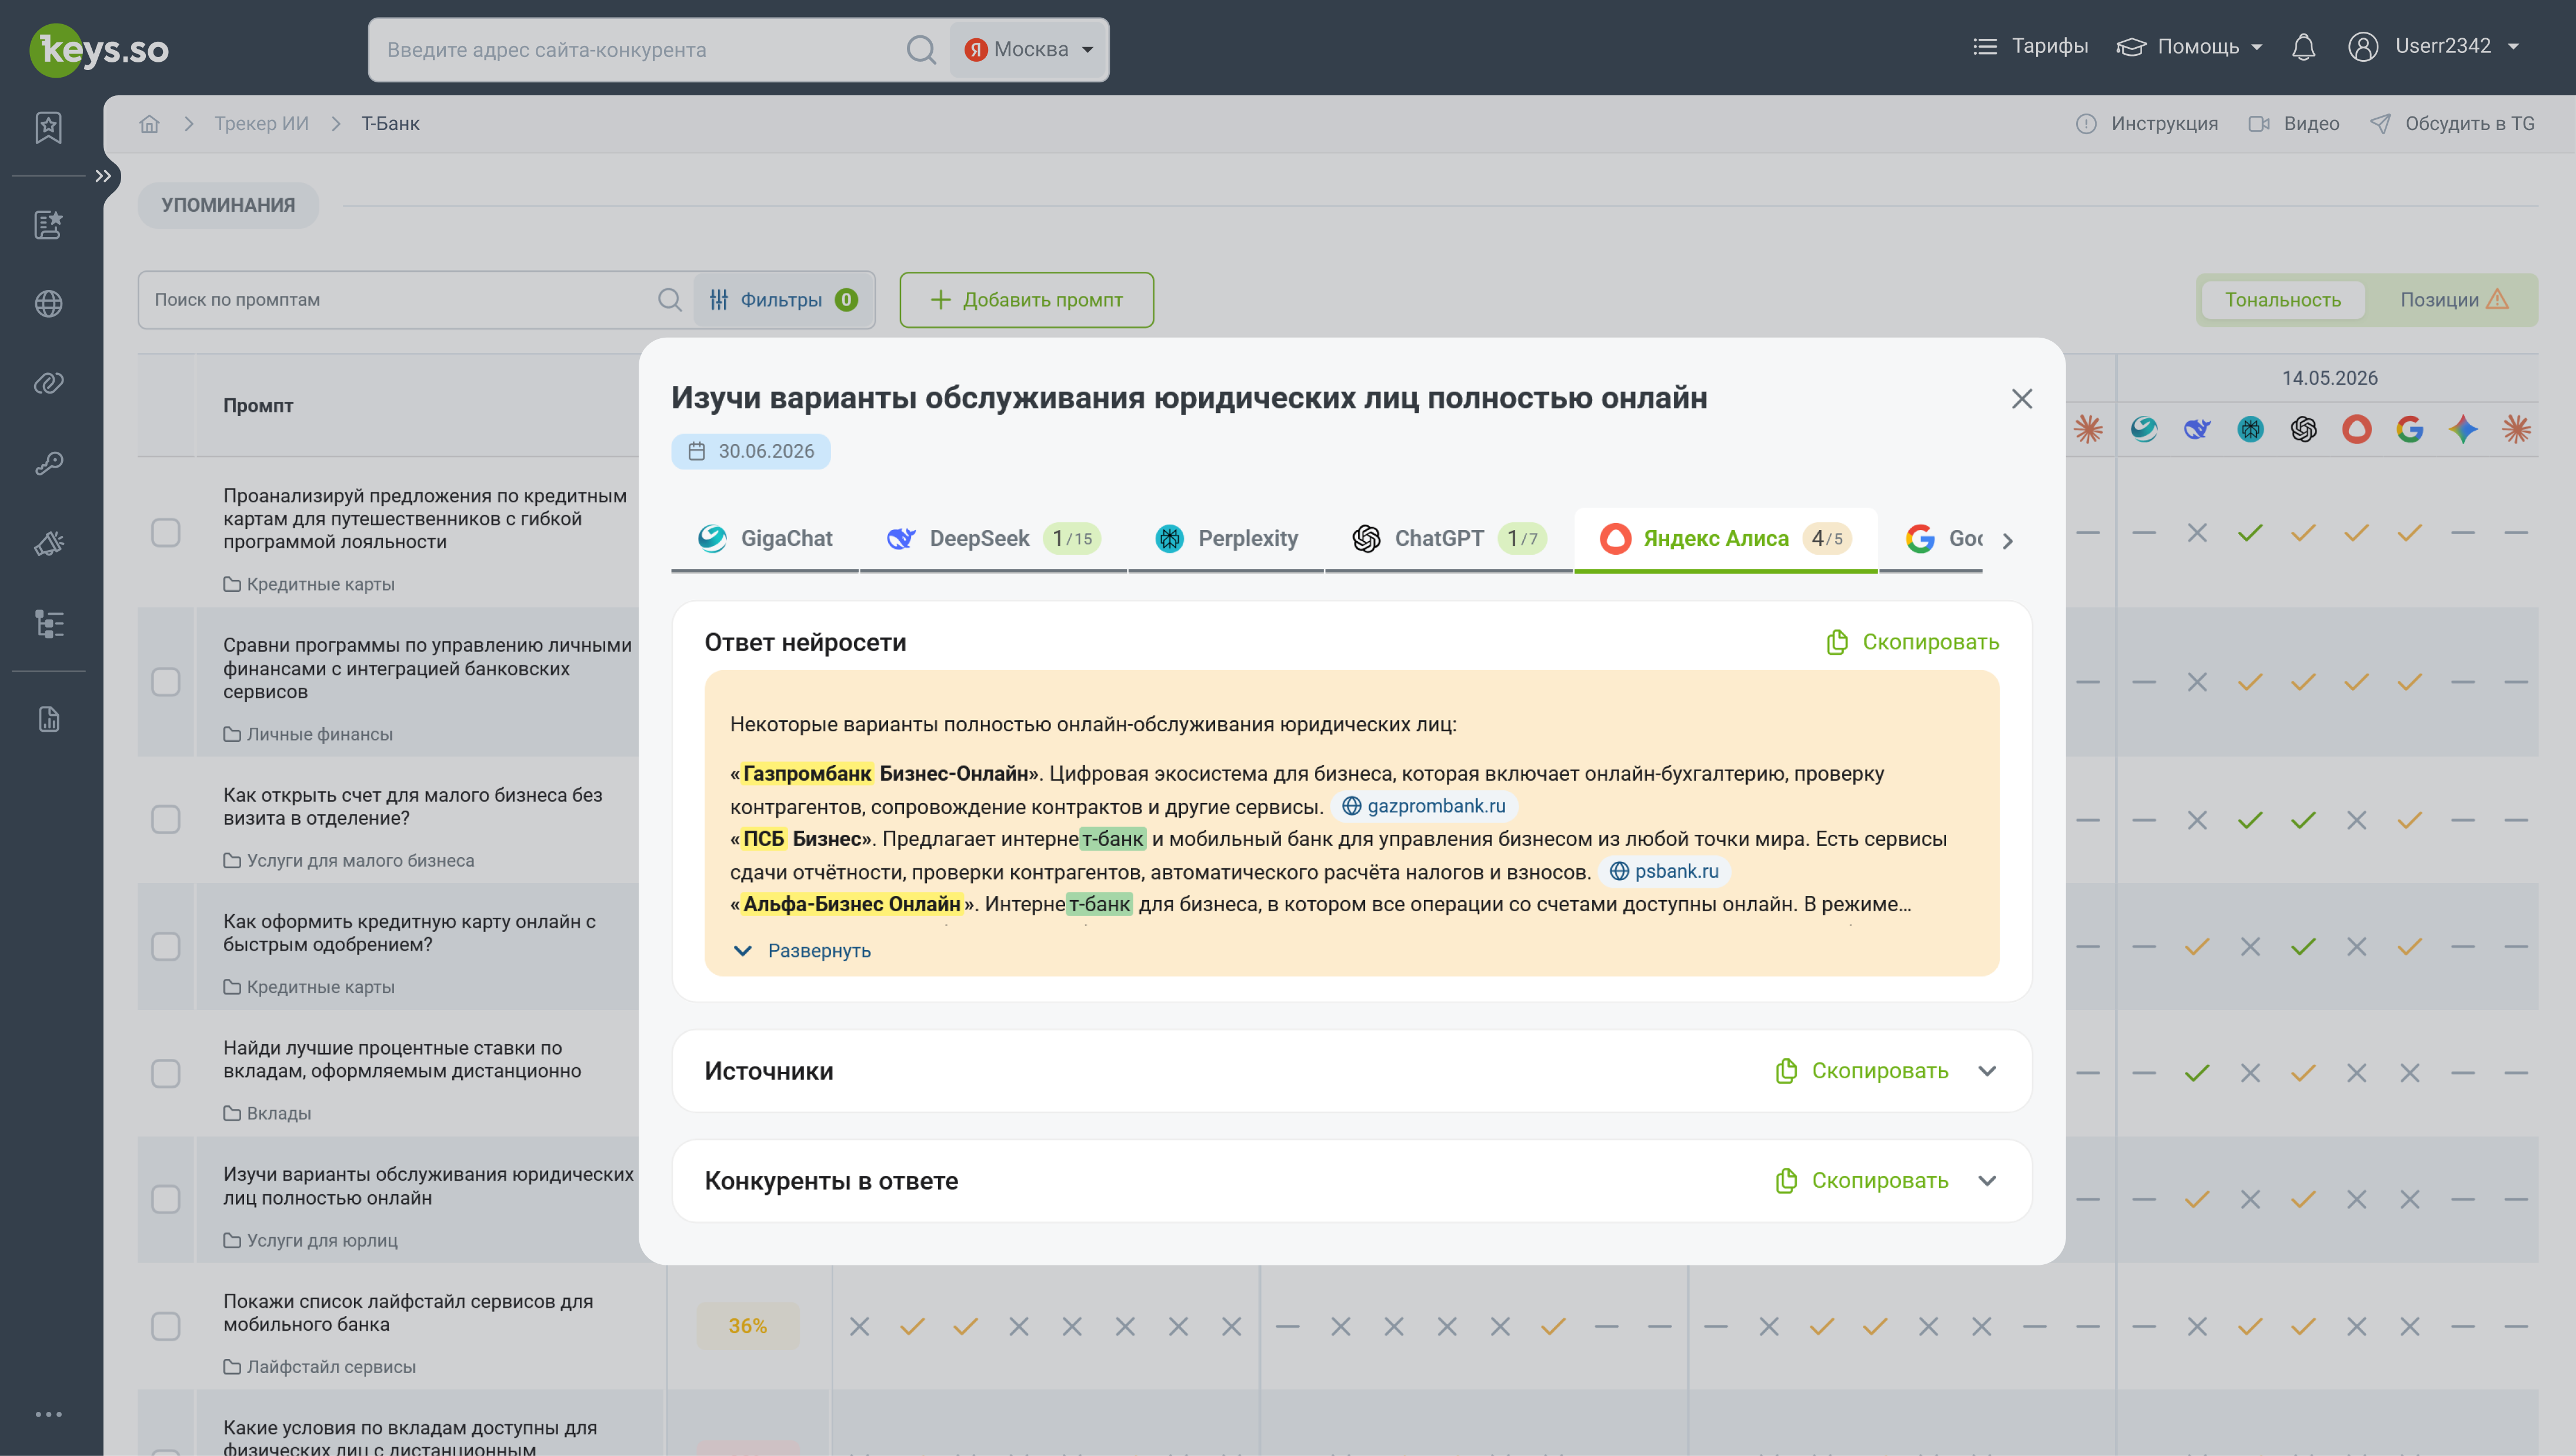Tick checkbox for online credit card approval prompt
2576x1456 pixels.
click(x=166, y=947)
